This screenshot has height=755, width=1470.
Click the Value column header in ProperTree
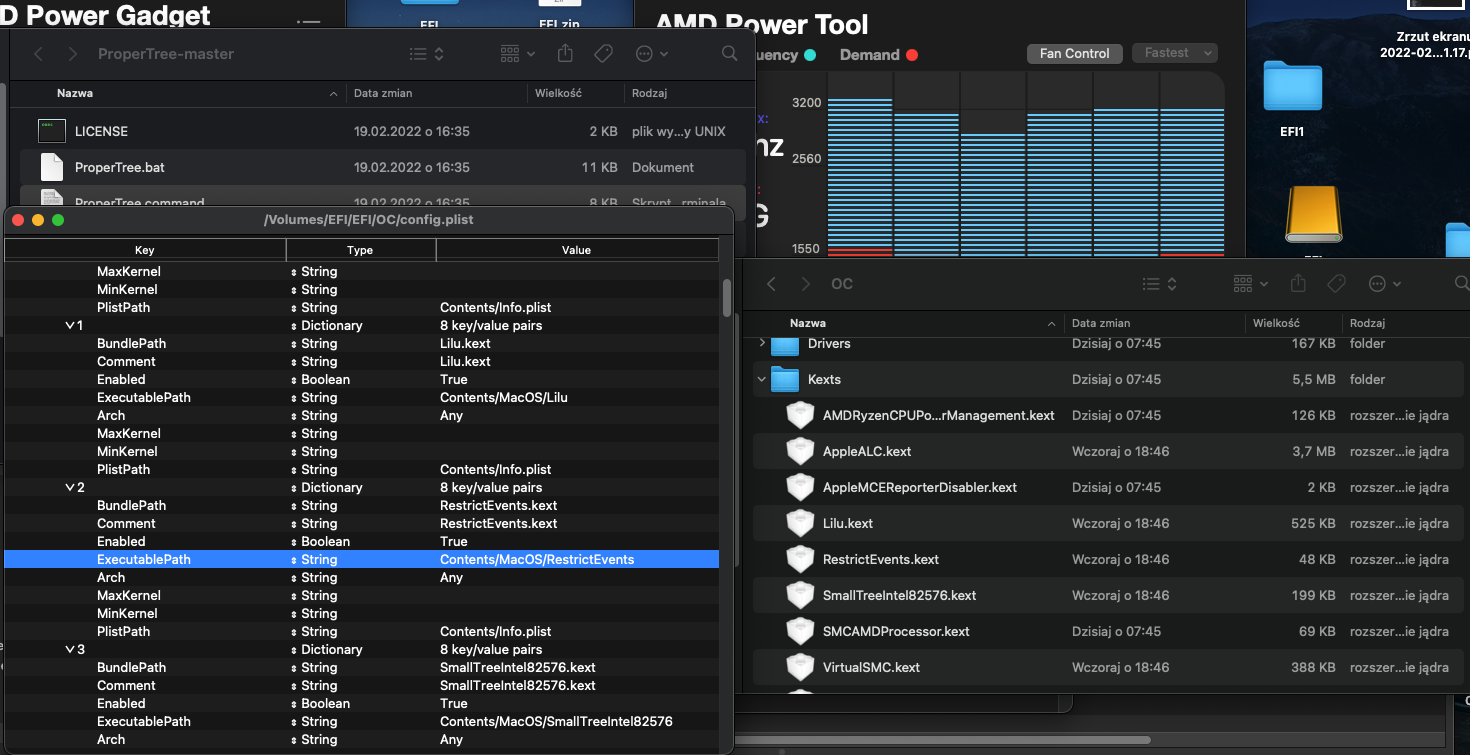pyautogui.click(x=576, y=250)
